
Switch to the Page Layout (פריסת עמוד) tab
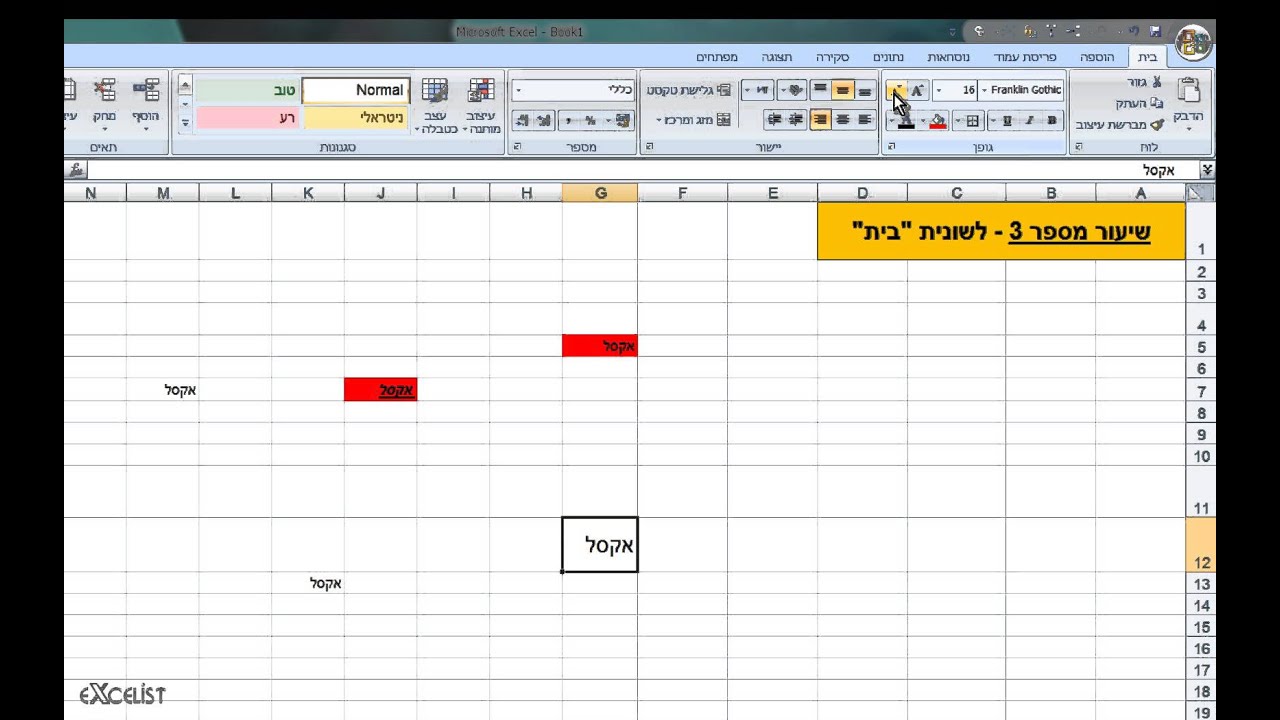(1025, 57)
